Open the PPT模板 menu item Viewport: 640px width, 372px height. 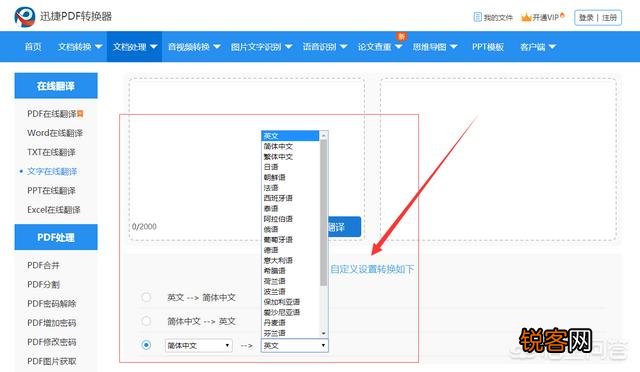tap(488, 47)
